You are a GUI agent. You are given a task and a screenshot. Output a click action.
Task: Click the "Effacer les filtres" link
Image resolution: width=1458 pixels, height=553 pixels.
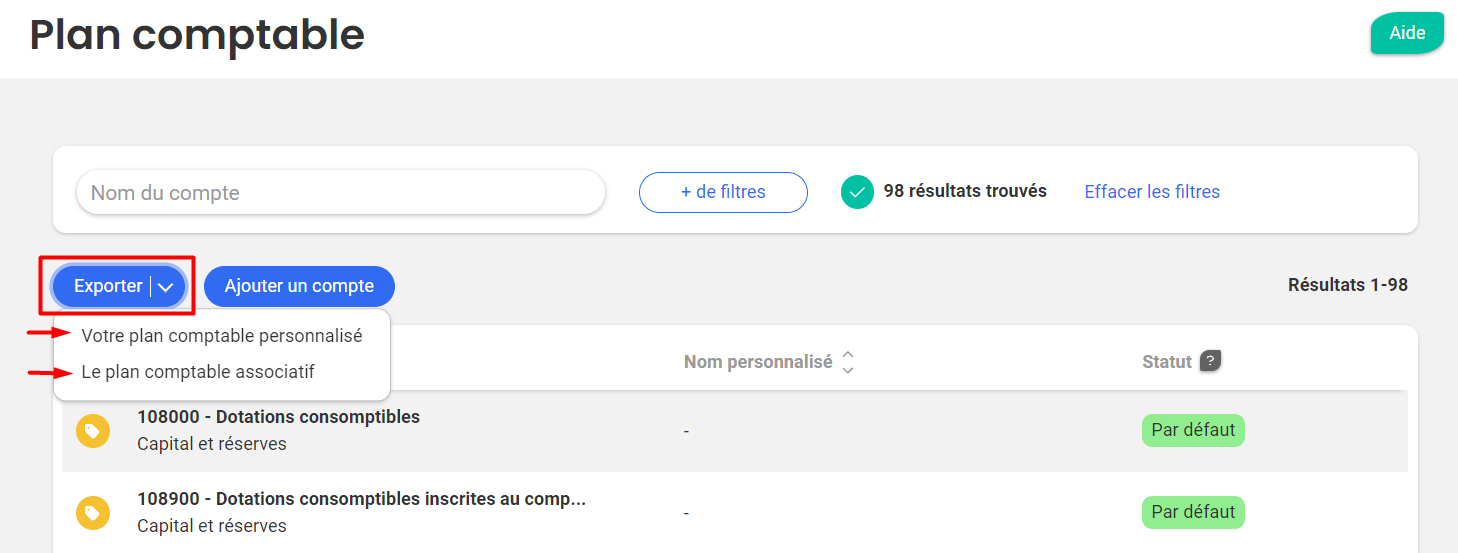pyautogui.click(x=1152, y=192)
